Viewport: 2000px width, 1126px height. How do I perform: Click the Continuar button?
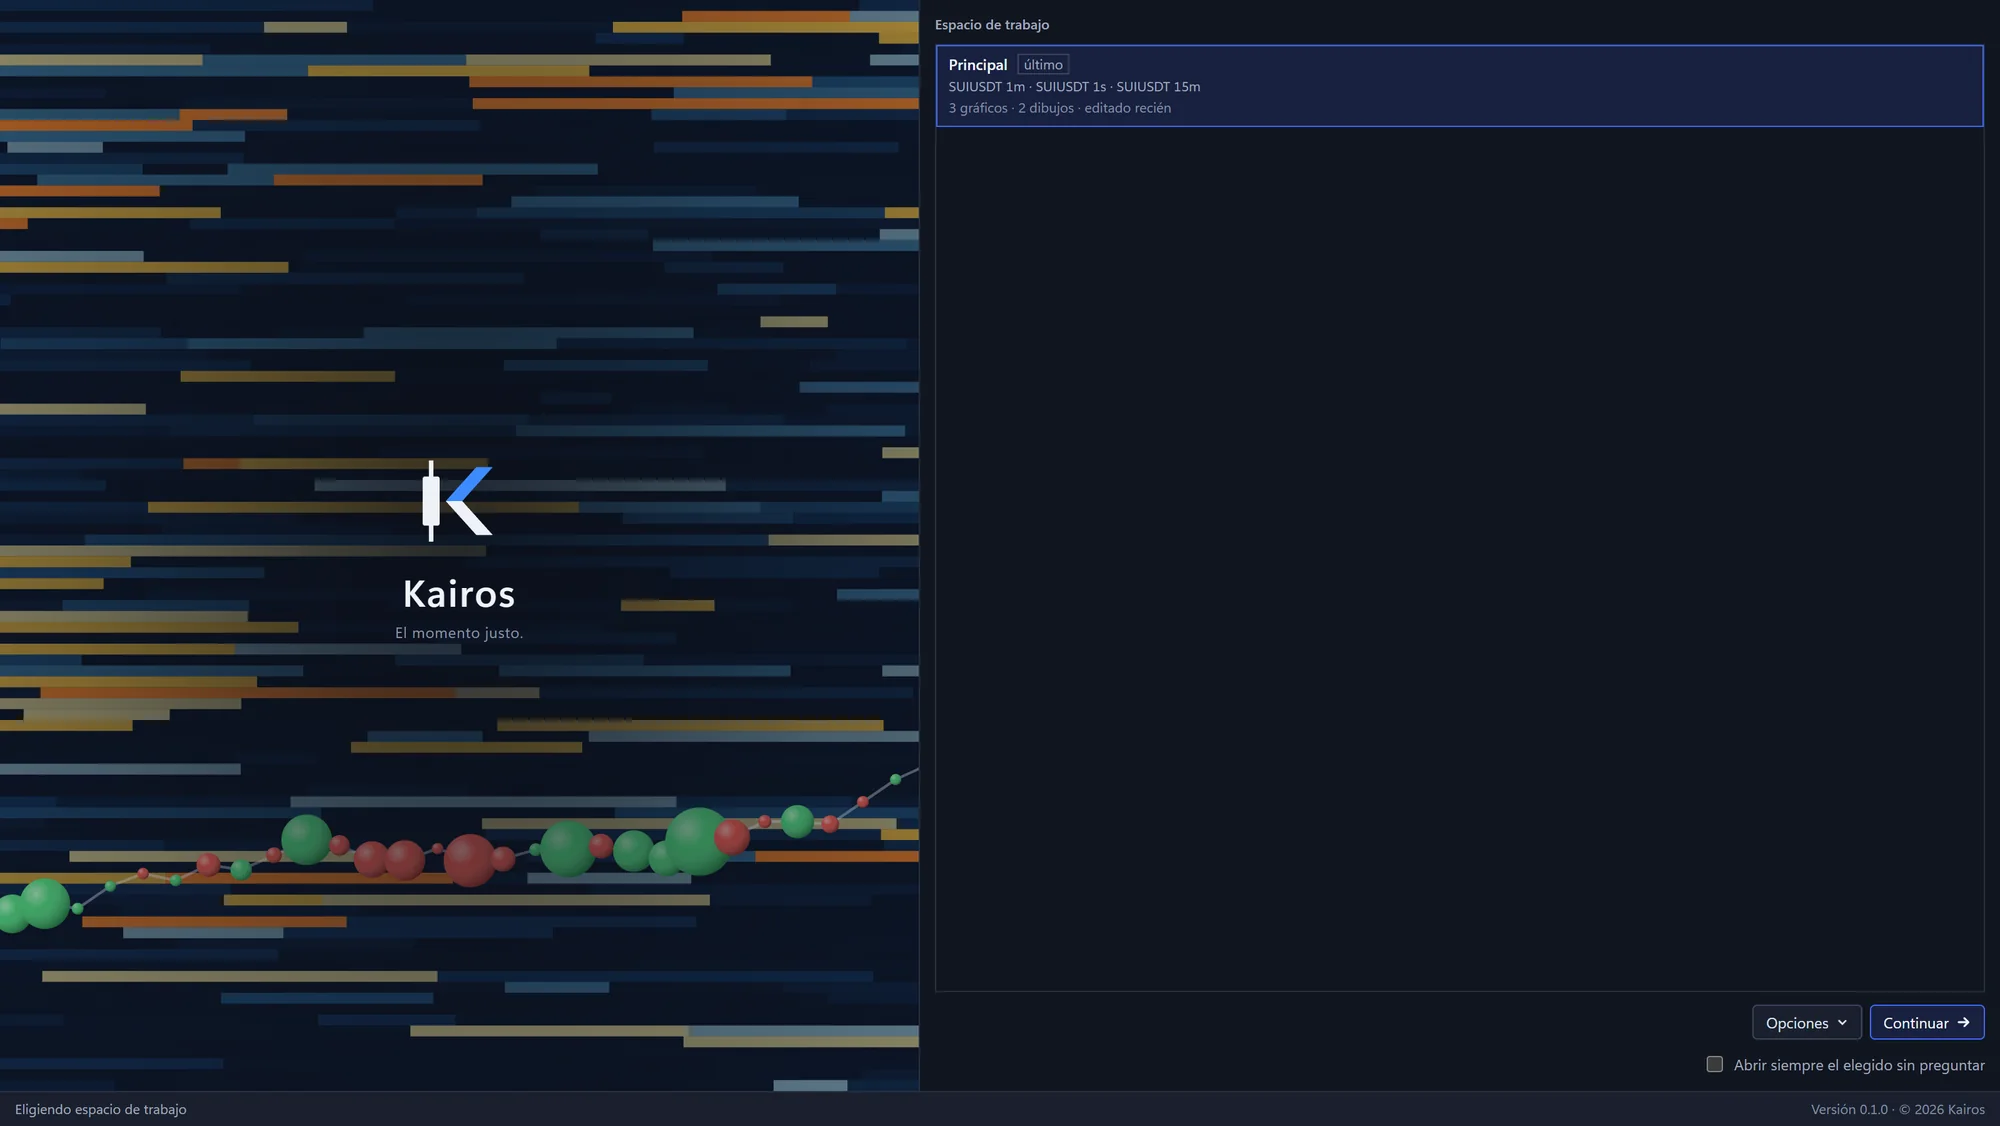tap(1926, 1022)
